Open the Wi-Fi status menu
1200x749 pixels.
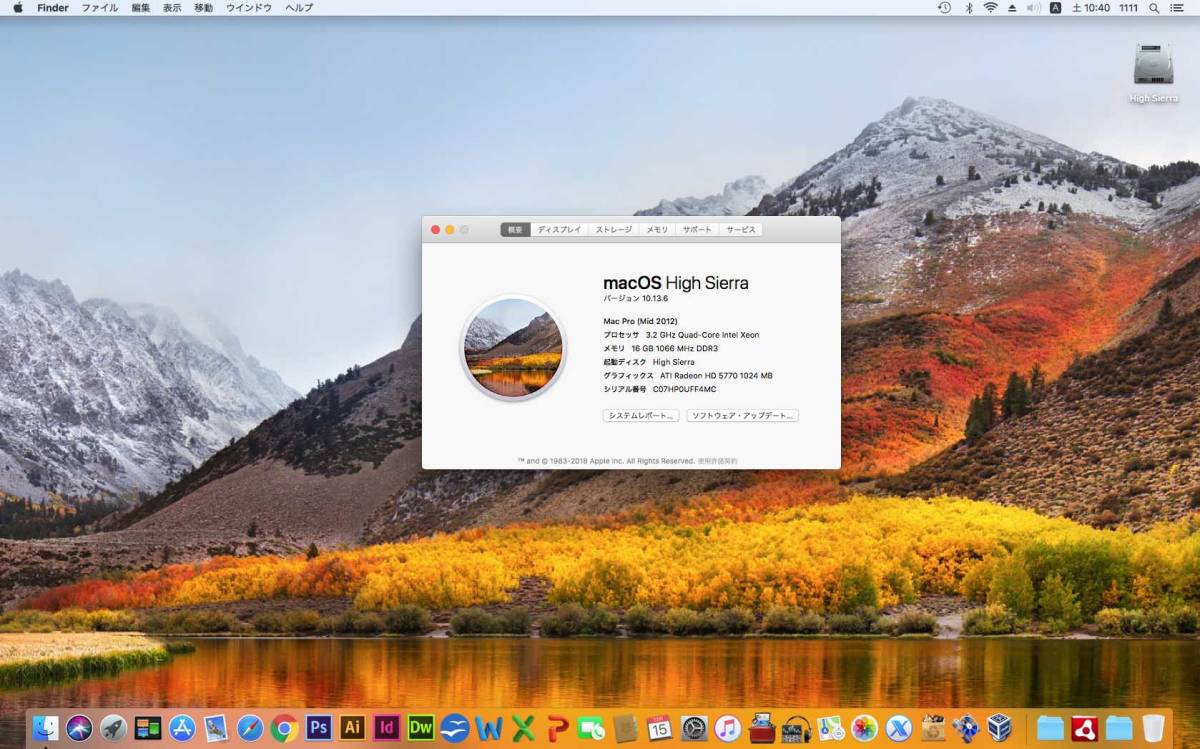[990, 7]
